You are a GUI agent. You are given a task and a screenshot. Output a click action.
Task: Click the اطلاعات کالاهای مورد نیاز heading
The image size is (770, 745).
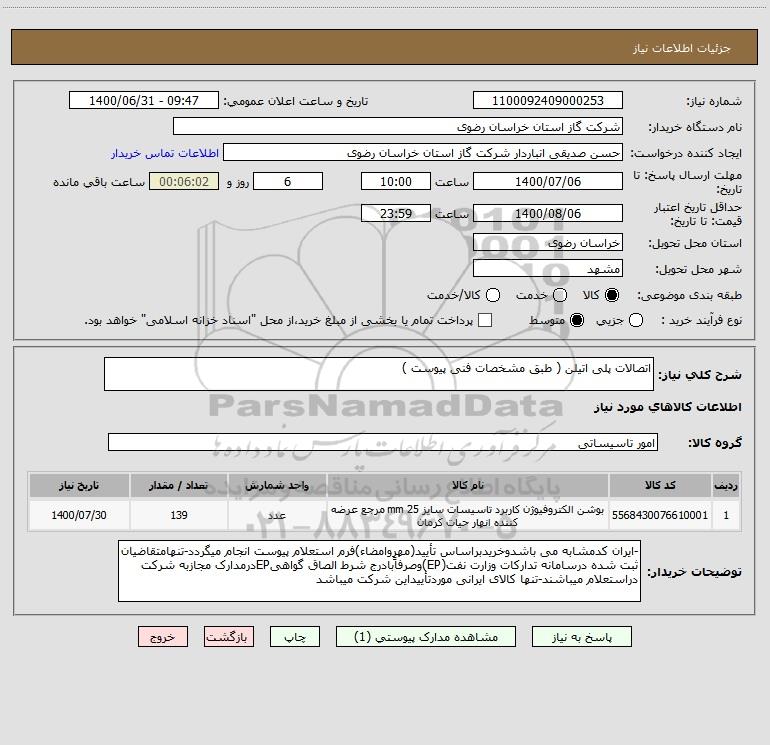point(667,407)
